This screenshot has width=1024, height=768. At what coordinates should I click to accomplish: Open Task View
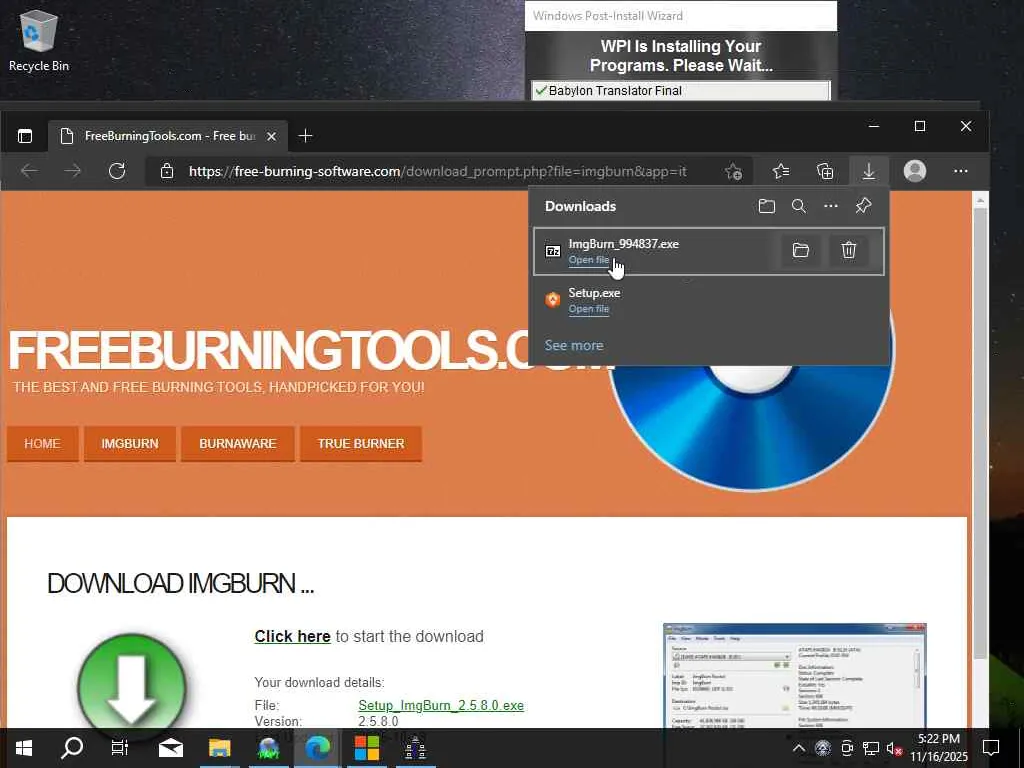point(120,748)
